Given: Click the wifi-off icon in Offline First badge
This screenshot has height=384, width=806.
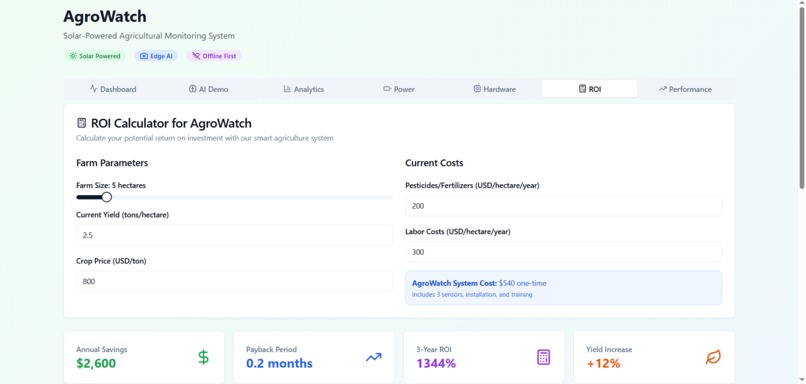Looking at the screenshot, I should pos(196,56).
